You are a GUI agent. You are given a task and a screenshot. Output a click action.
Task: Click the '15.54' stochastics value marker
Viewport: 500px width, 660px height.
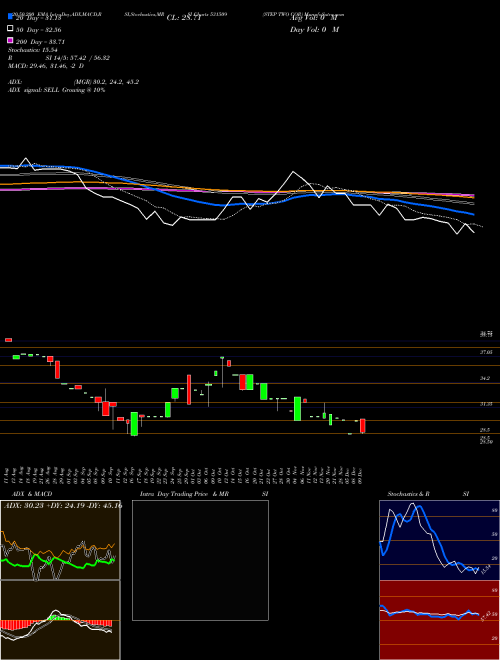coord(485,570)
